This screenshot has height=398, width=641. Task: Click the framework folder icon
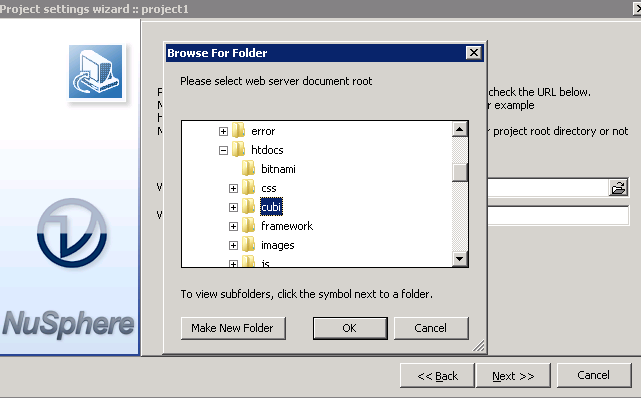tap(249, 226)
